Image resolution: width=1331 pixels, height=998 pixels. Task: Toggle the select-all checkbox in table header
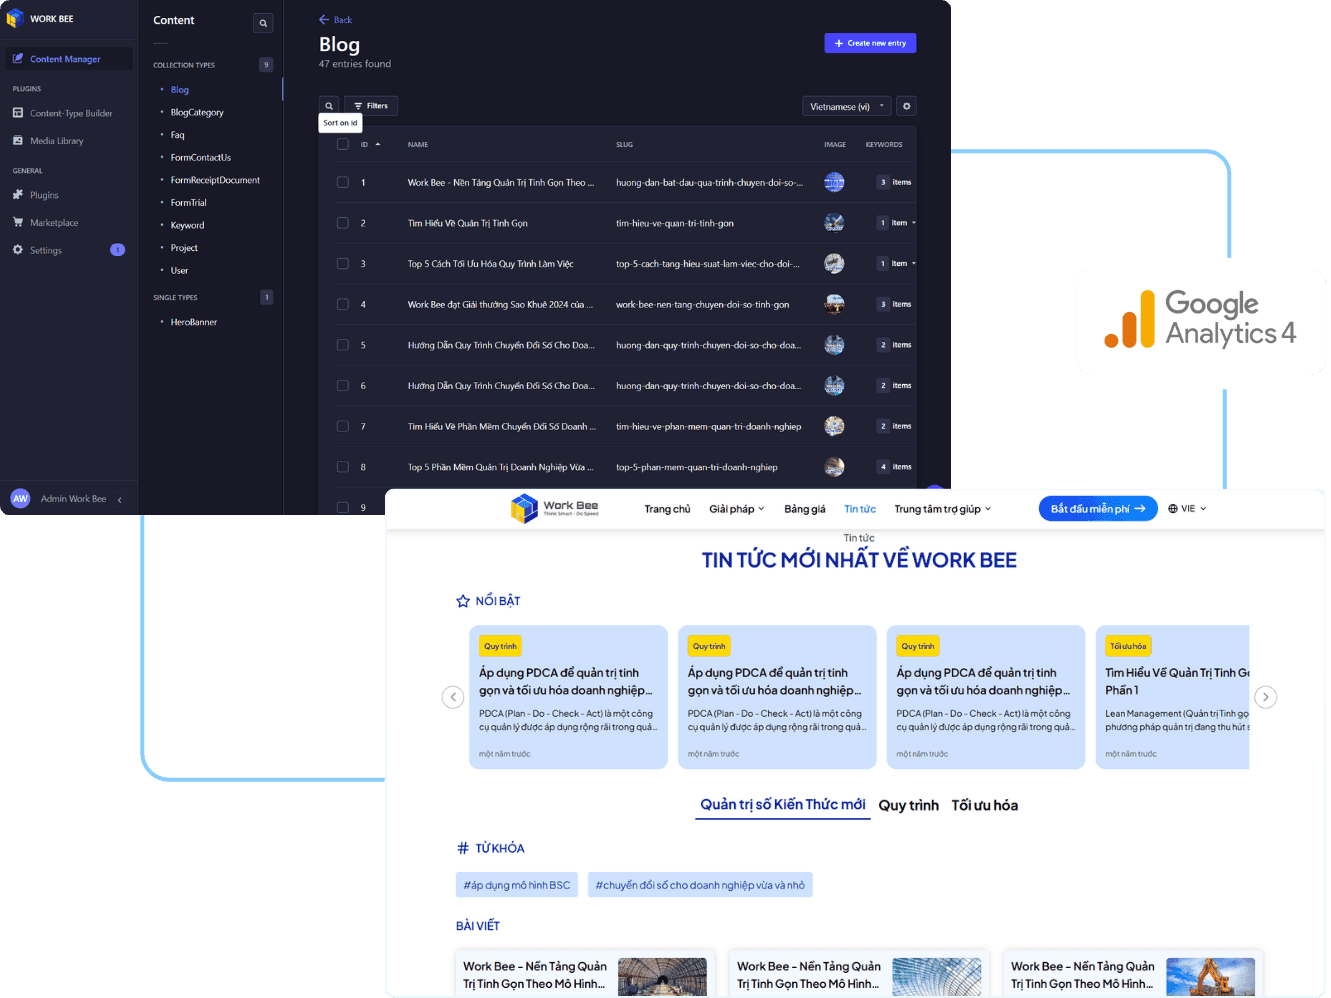[343, 145]
